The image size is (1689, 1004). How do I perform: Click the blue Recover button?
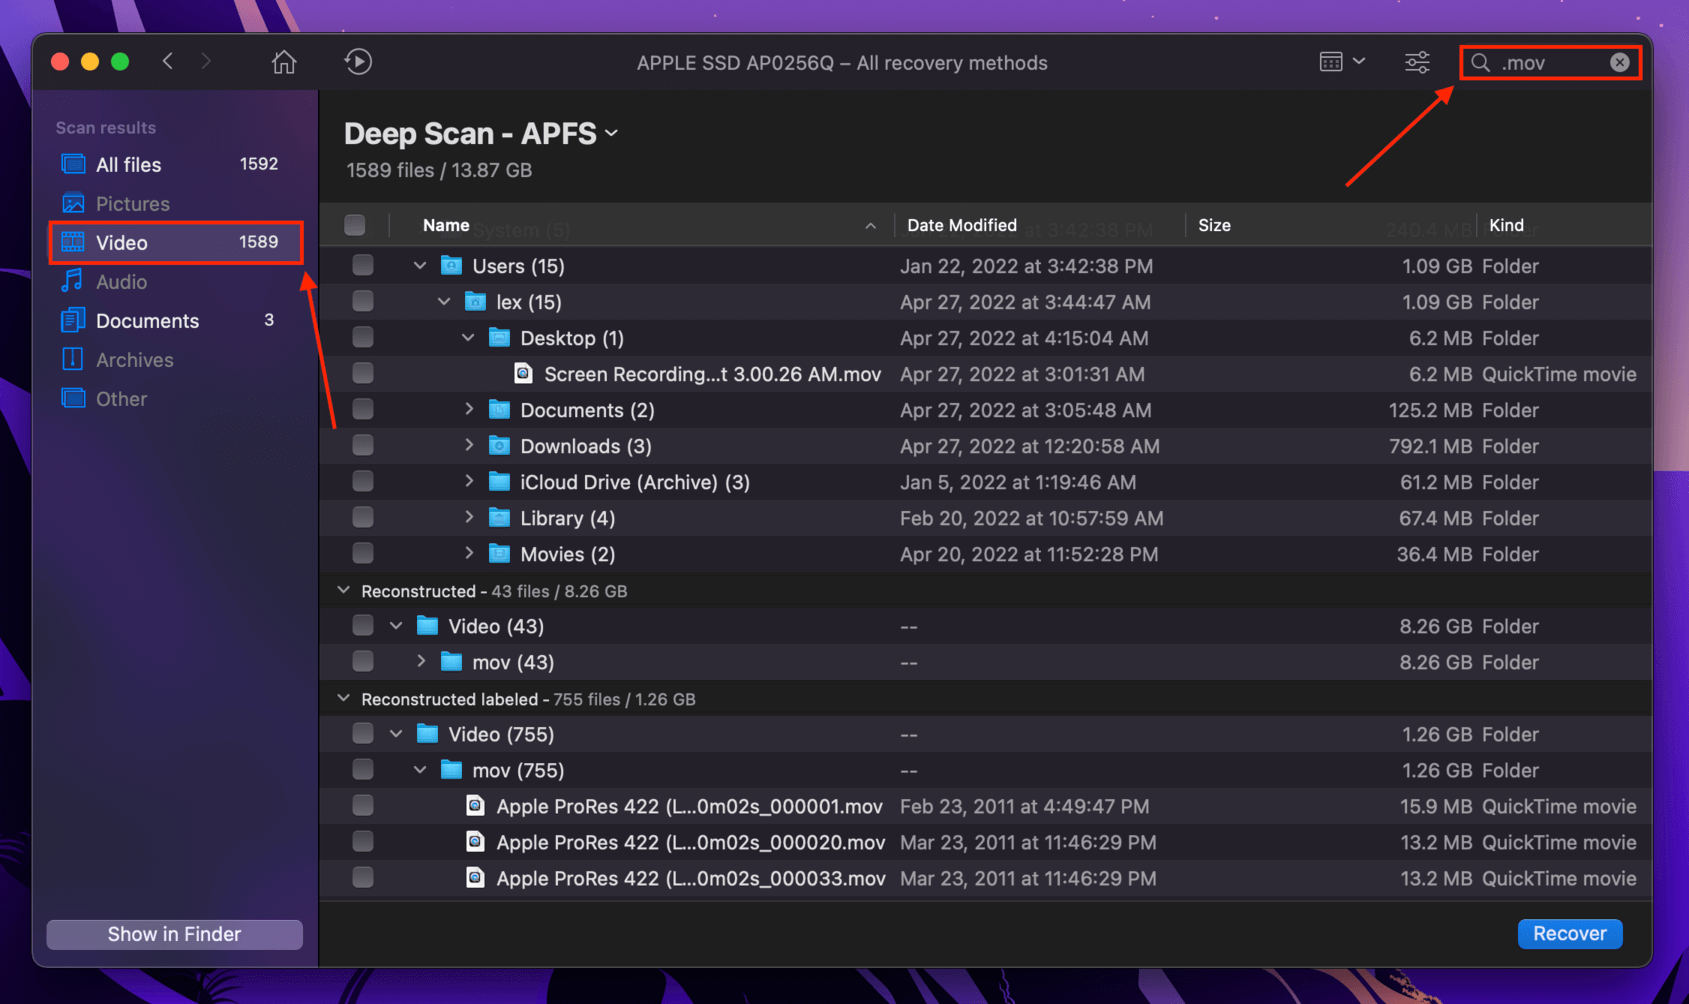tap(1570, 933)
